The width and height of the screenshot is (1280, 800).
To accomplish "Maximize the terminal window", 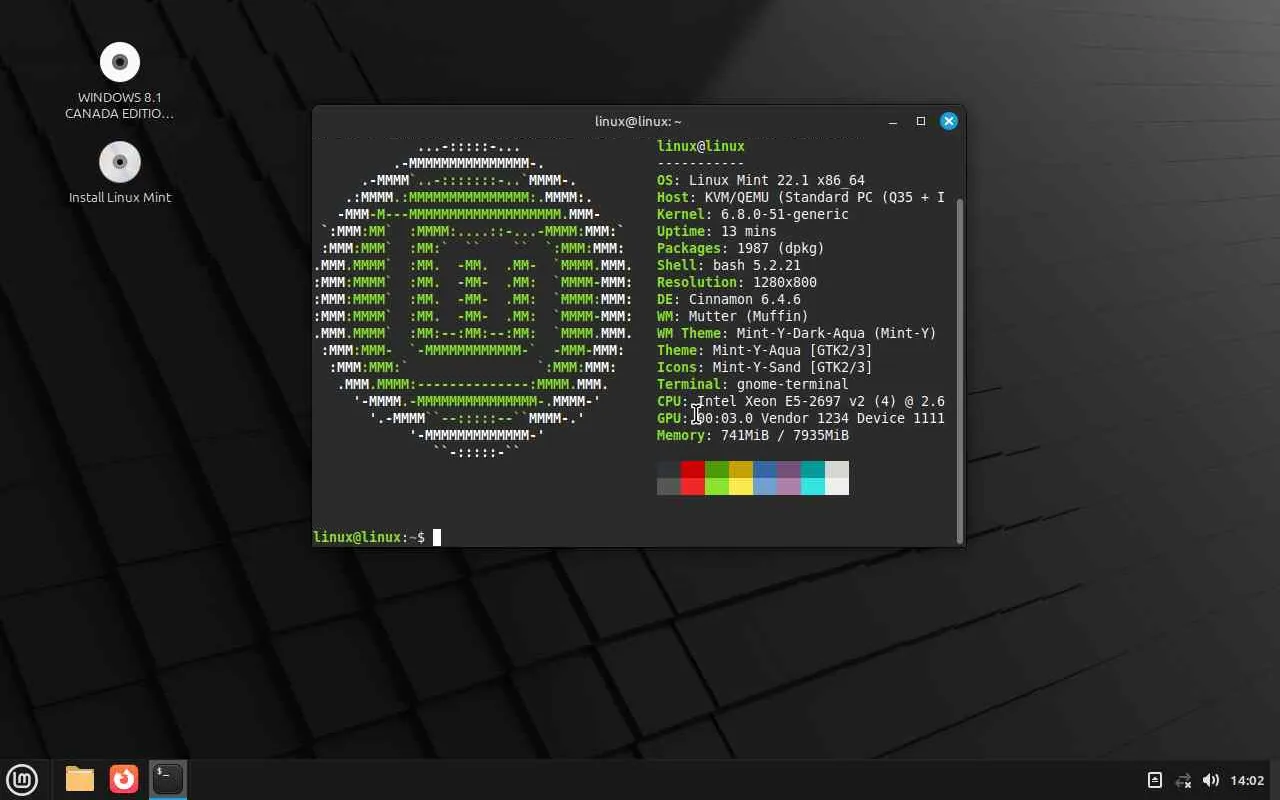I will 921,121.
